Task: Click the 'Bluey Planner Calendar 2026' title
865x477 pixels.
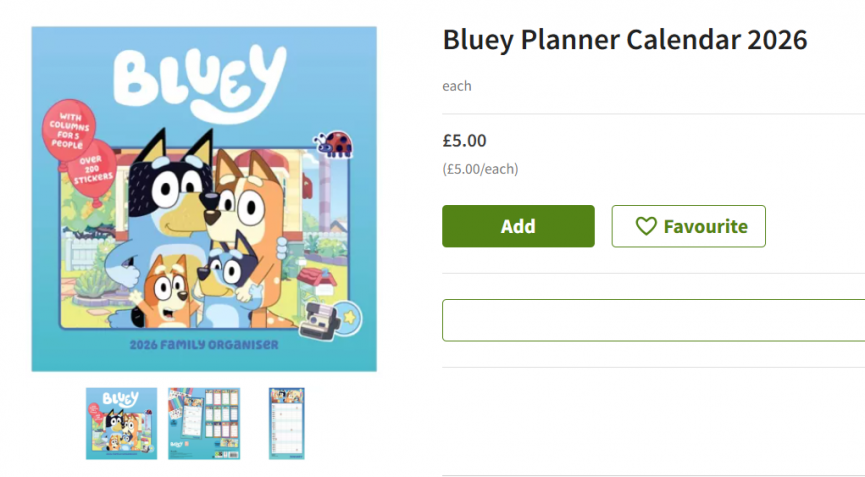Action: (624, 40)
